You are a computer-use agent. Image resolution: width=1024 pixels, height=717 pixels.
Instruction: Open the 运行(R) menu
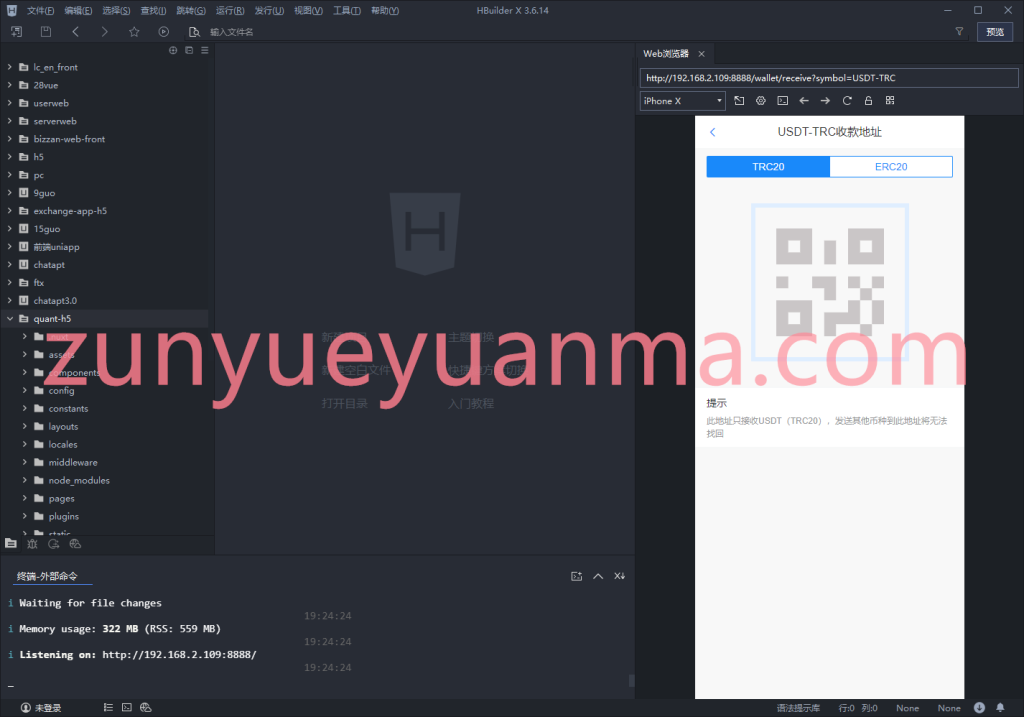point(230,10)
